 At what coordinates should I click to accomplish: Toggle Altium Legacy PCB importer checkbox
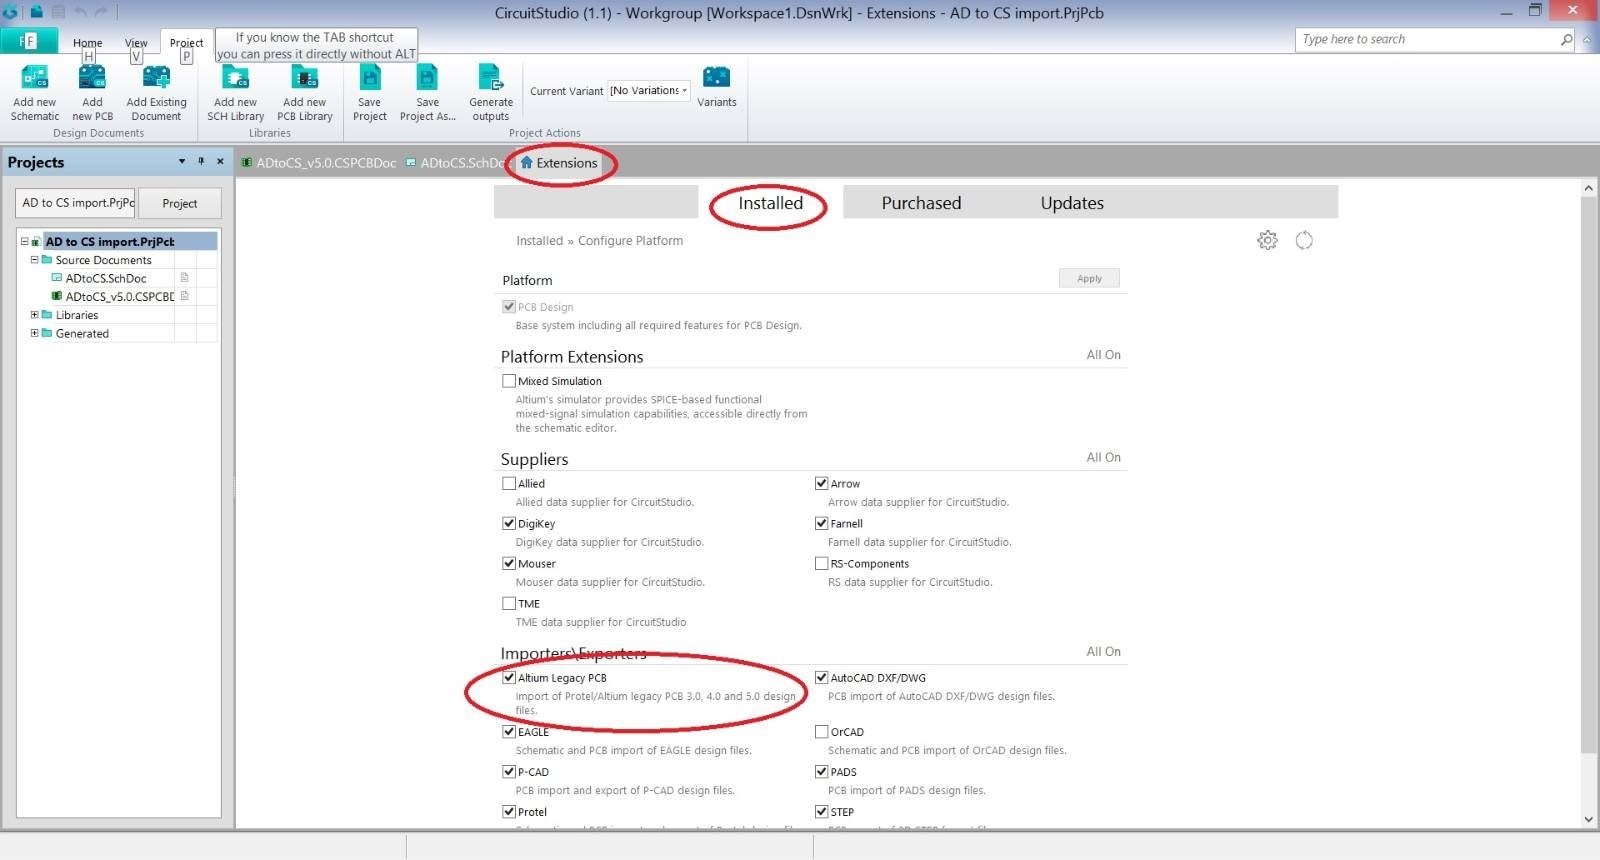[509, 677]
